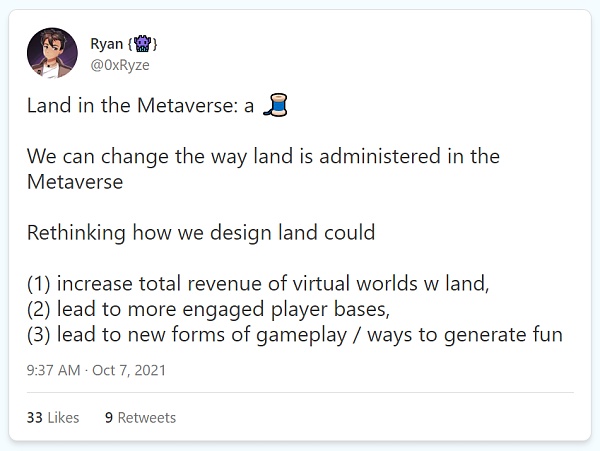
Task: Open the 9:37 AM timestamp link
Action: coord(53,370)
